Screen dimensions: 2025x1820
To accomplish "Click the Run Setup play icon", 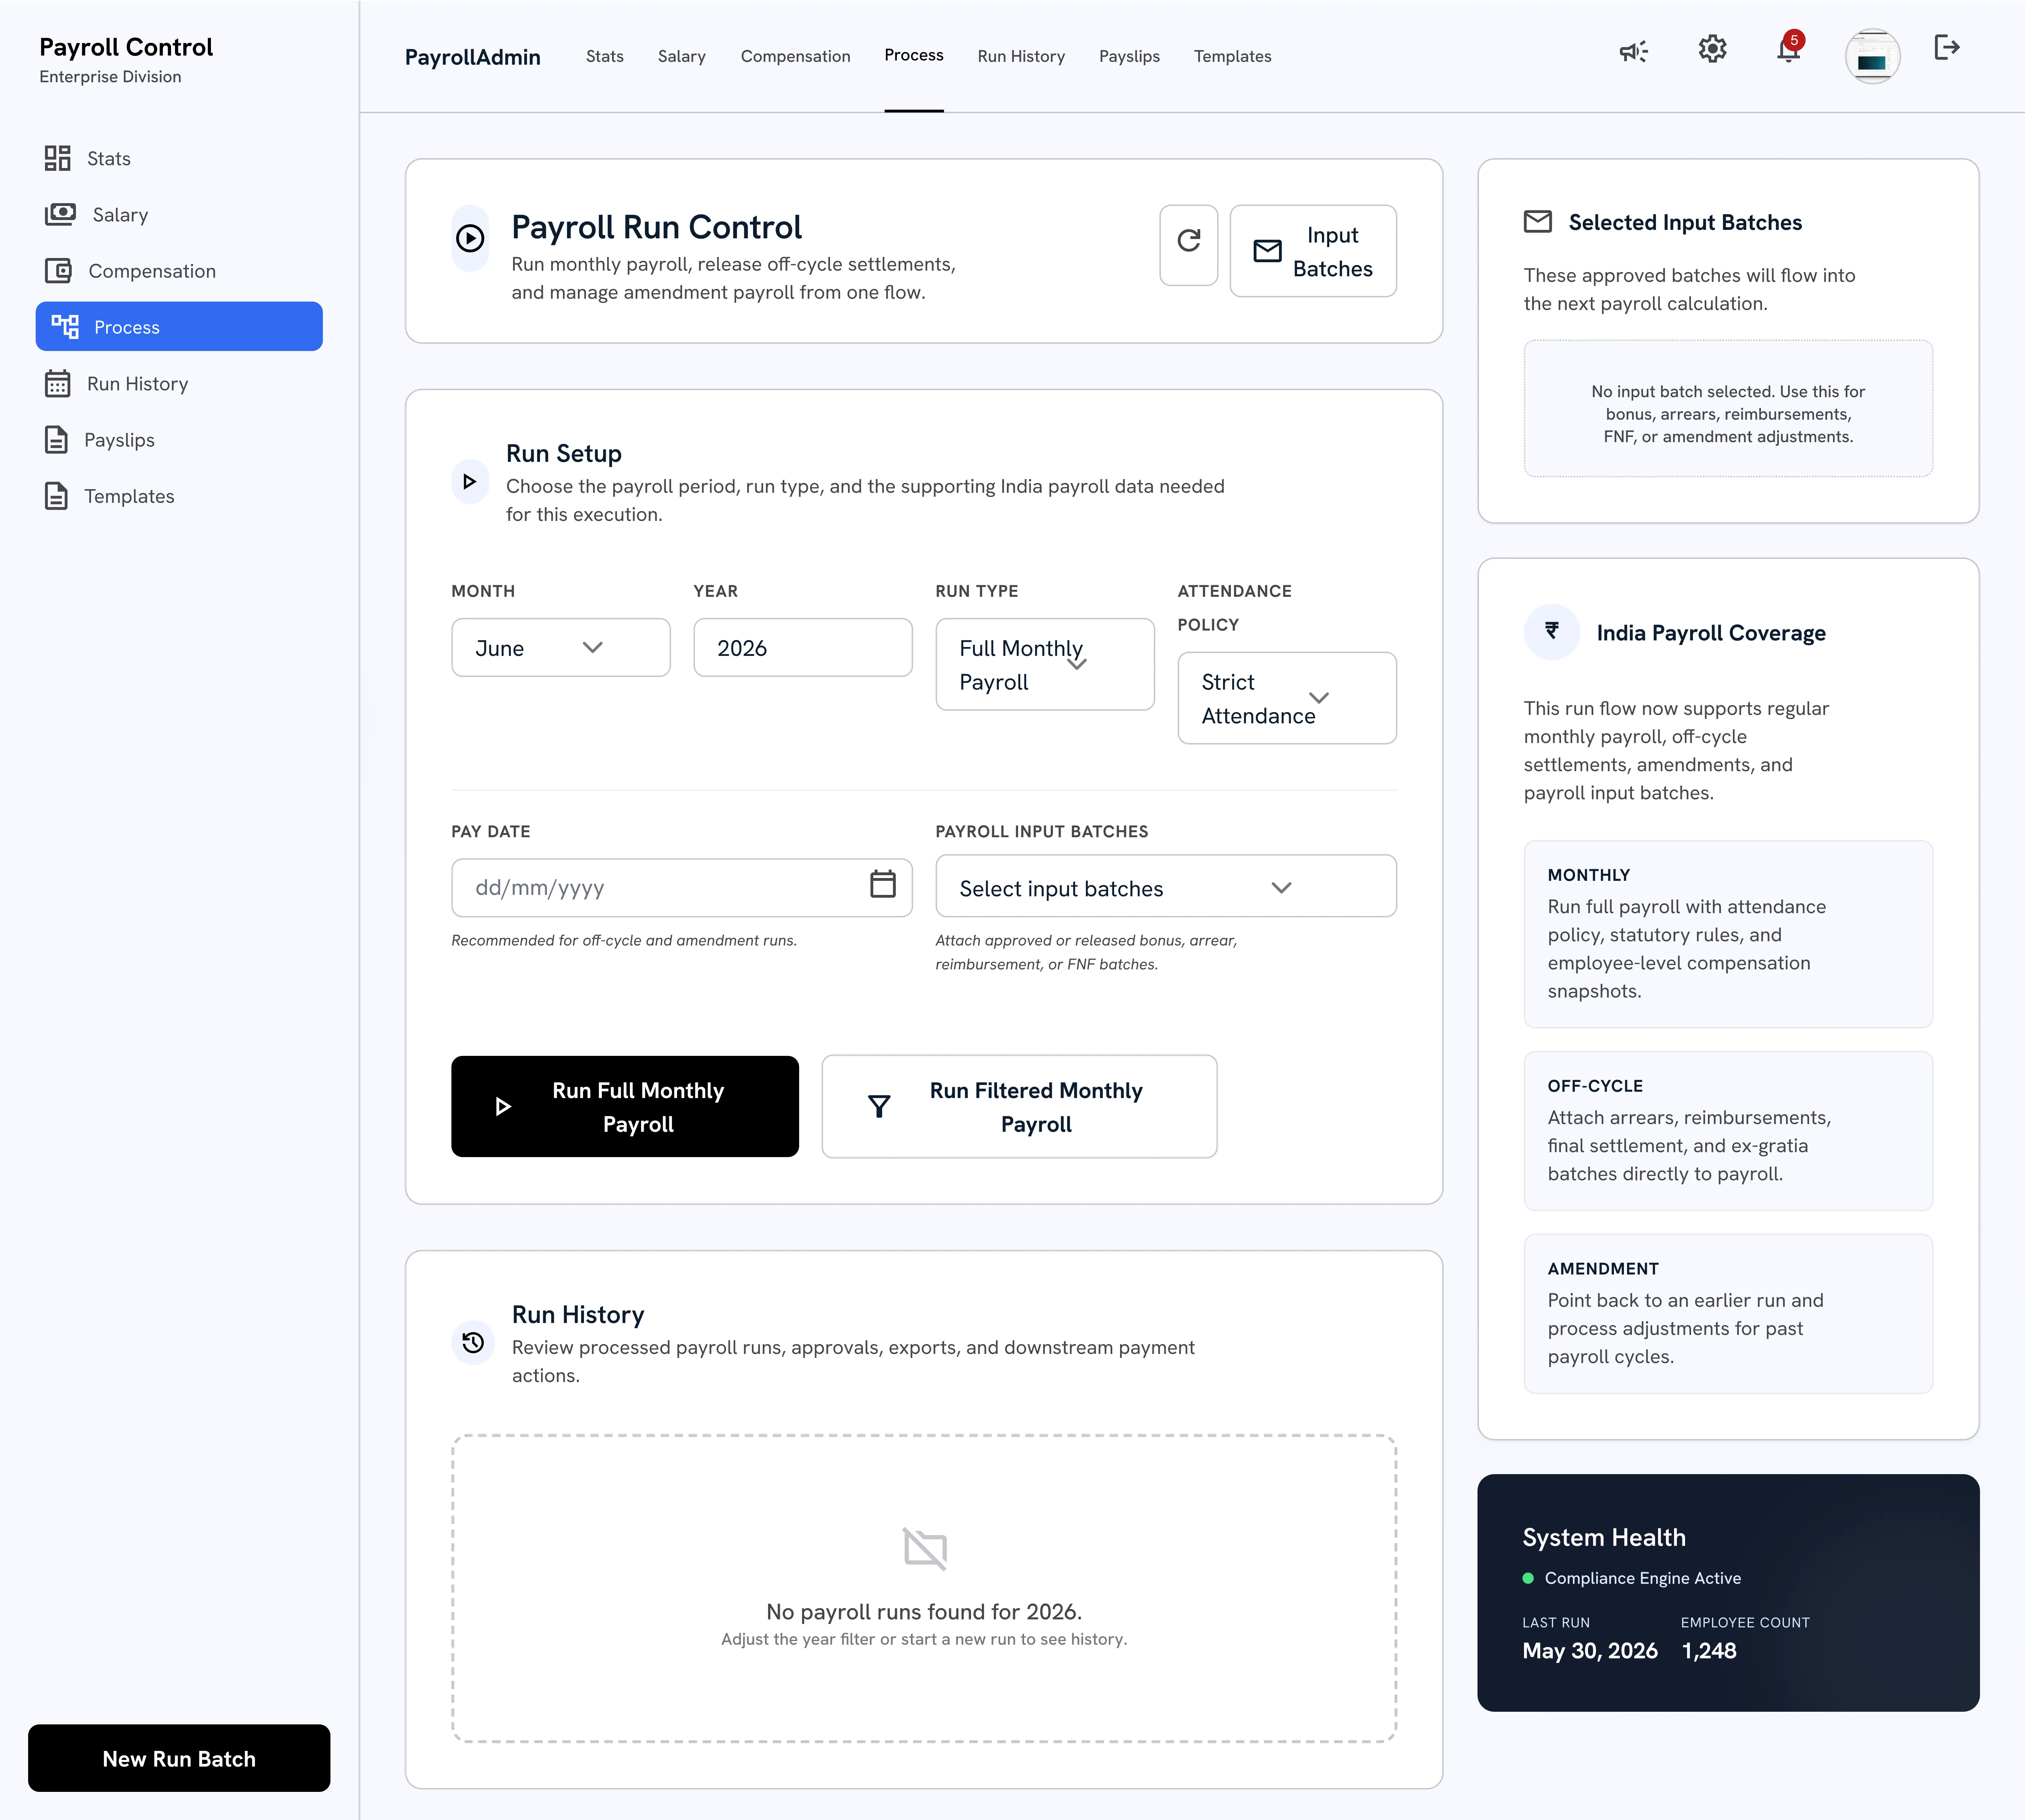I will click(x=470, y=482).
